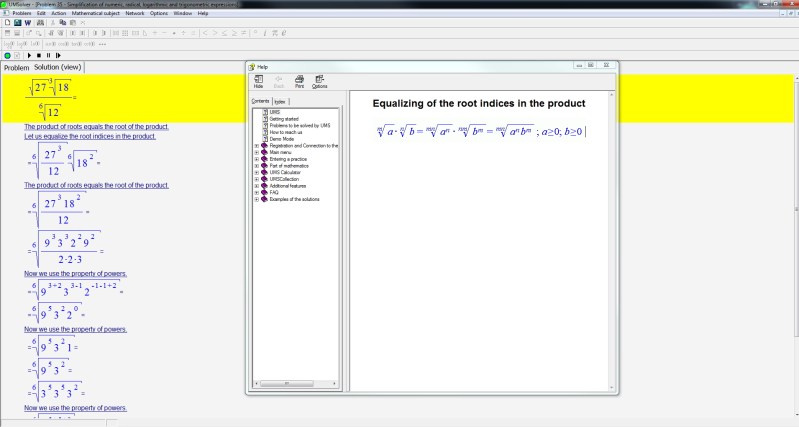Open the Edit menu
Viewport: 799px width, 427px height.
click(41, 13)
